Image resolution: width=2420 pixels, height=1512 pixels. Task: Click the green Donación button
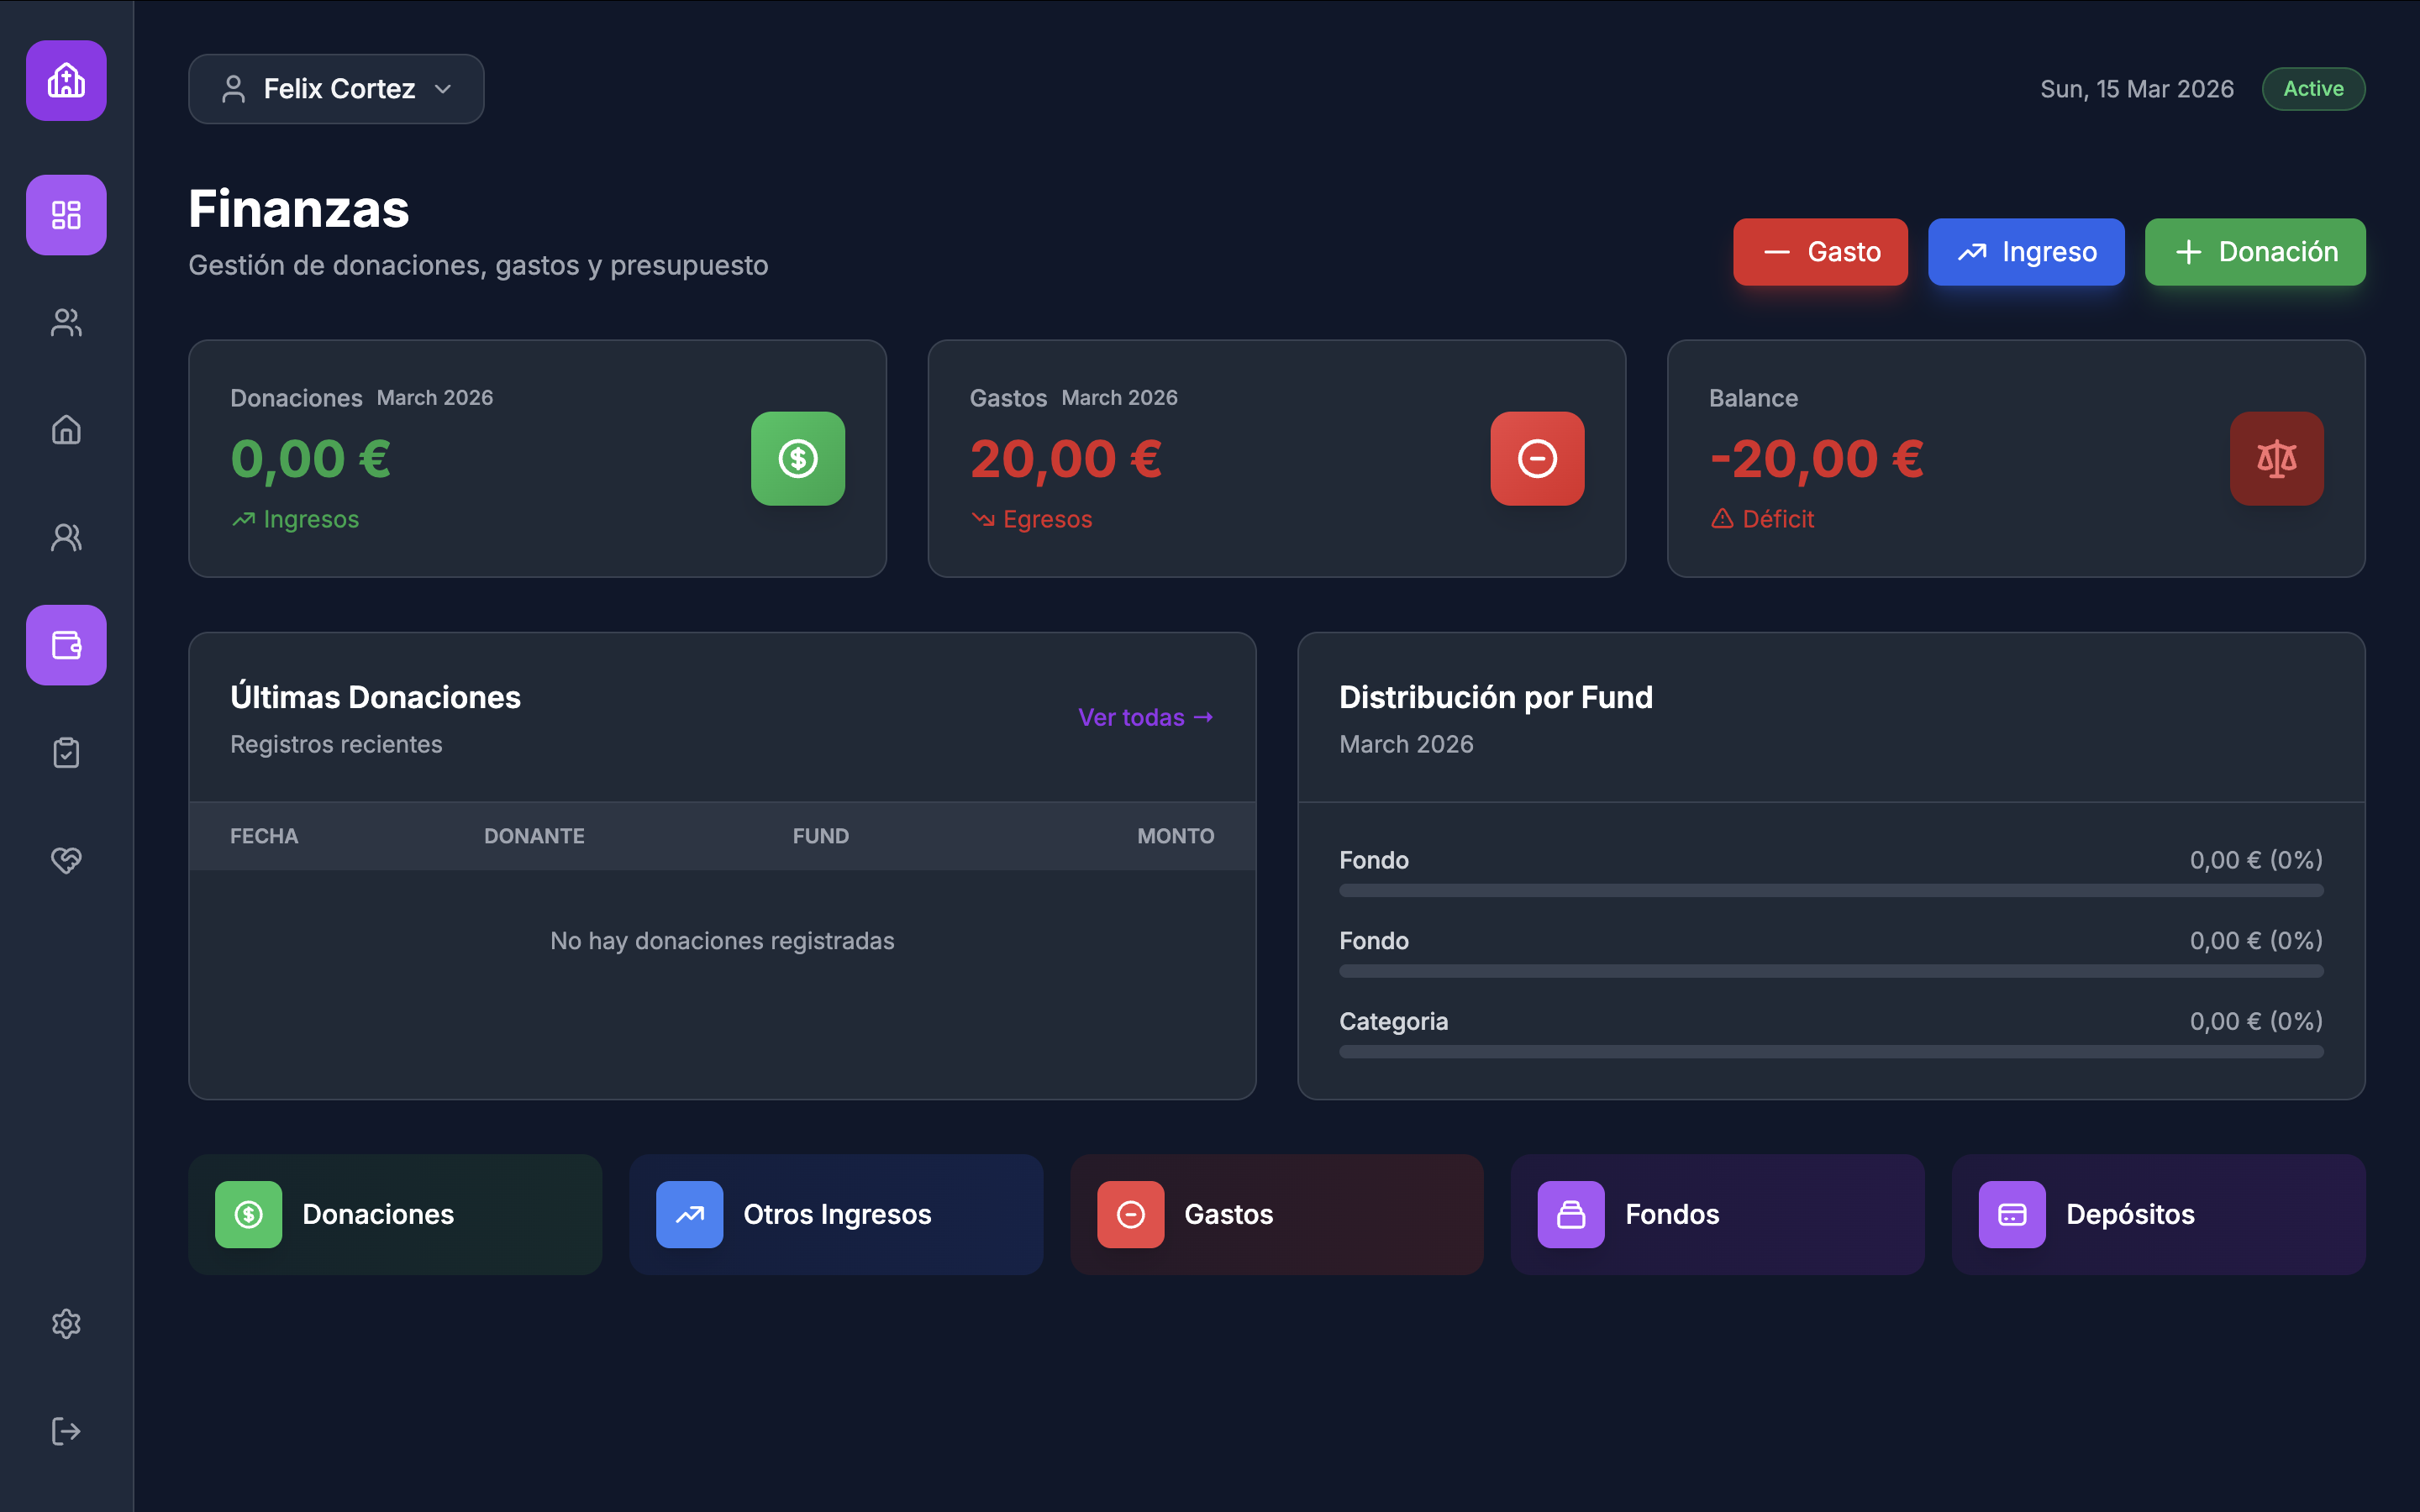(2255, 252)
